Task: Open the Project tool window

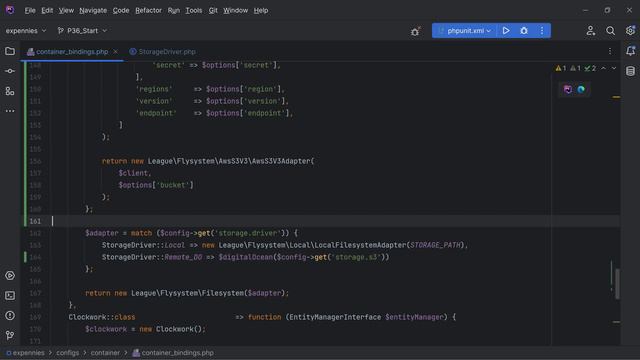Action: pyautogui.click(x=10, y=51)
